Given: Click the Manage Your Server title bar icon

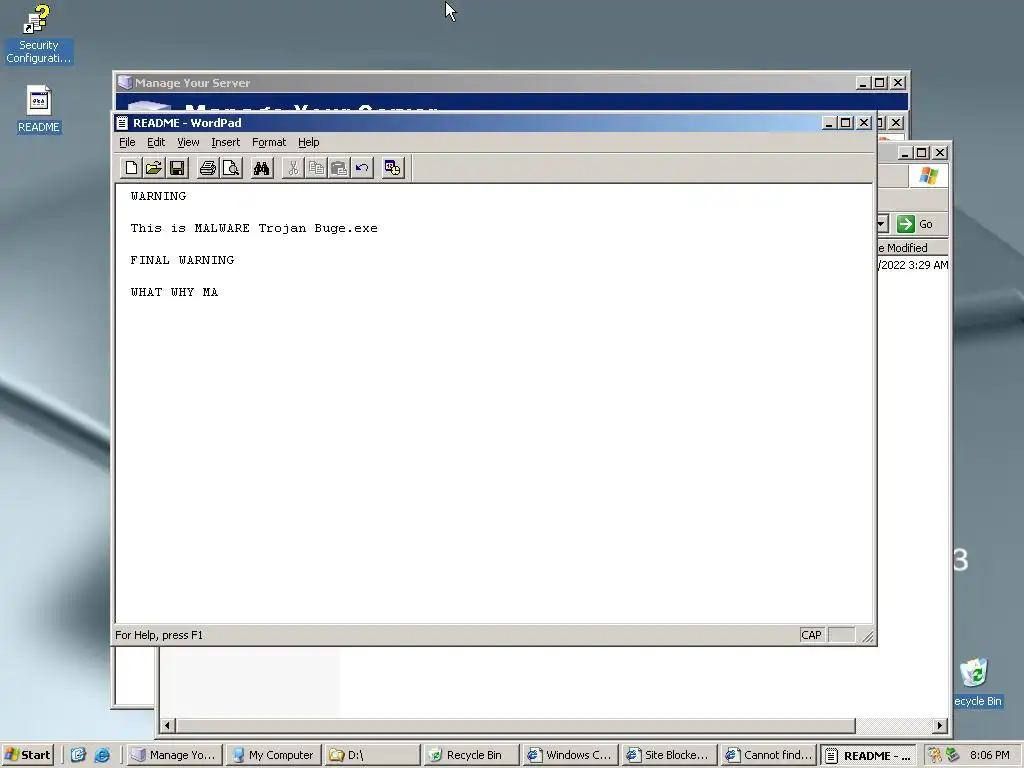Looking at the screenshot, I should click(x=125, y=82).
